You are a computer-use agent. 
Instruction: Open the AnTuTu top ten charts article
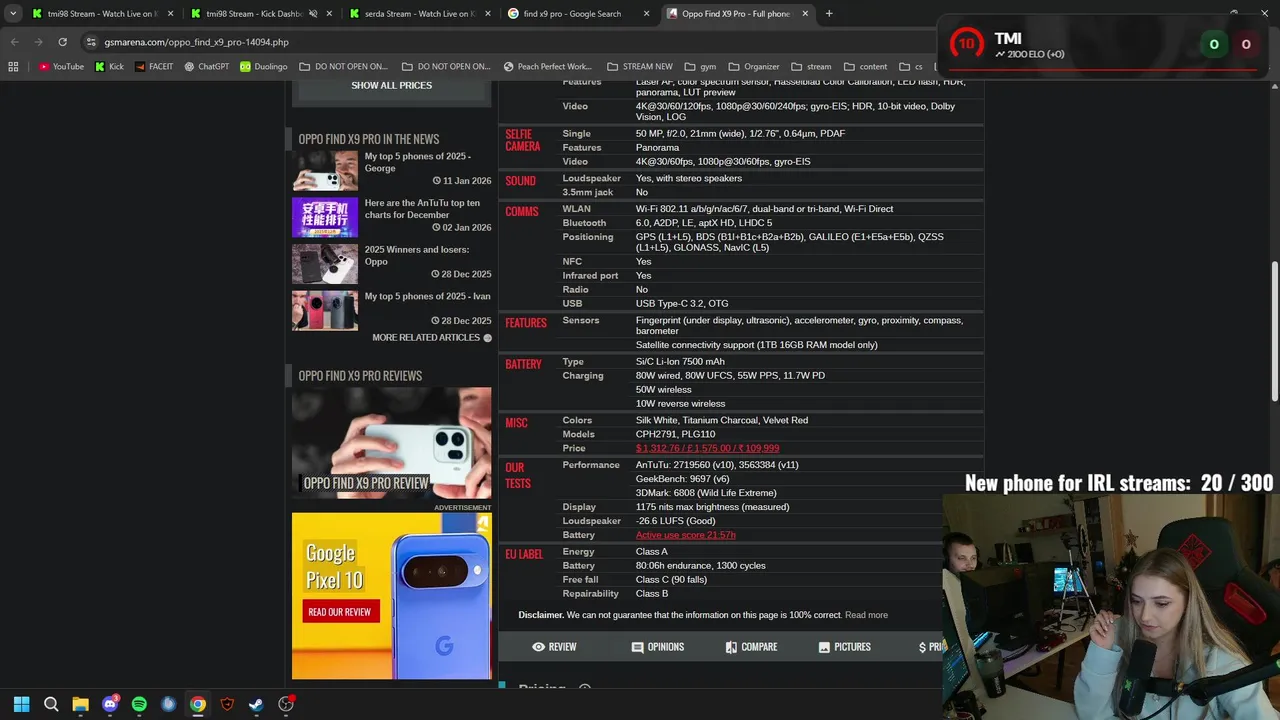tap(422, 209)
